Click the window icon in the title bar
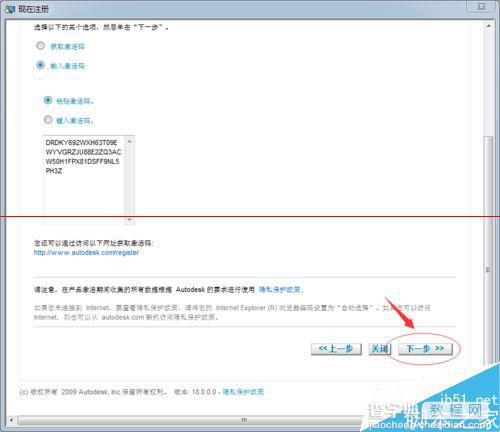 pos(9,9)
